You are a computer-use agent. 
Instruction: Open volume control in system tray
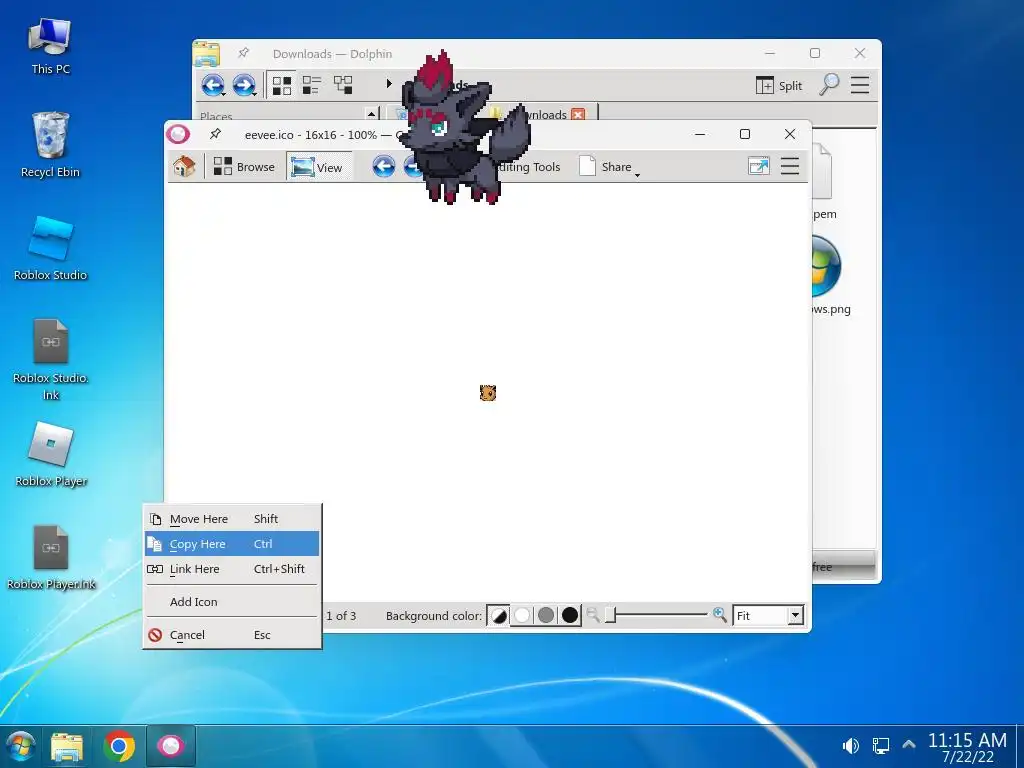pos(850,745)
